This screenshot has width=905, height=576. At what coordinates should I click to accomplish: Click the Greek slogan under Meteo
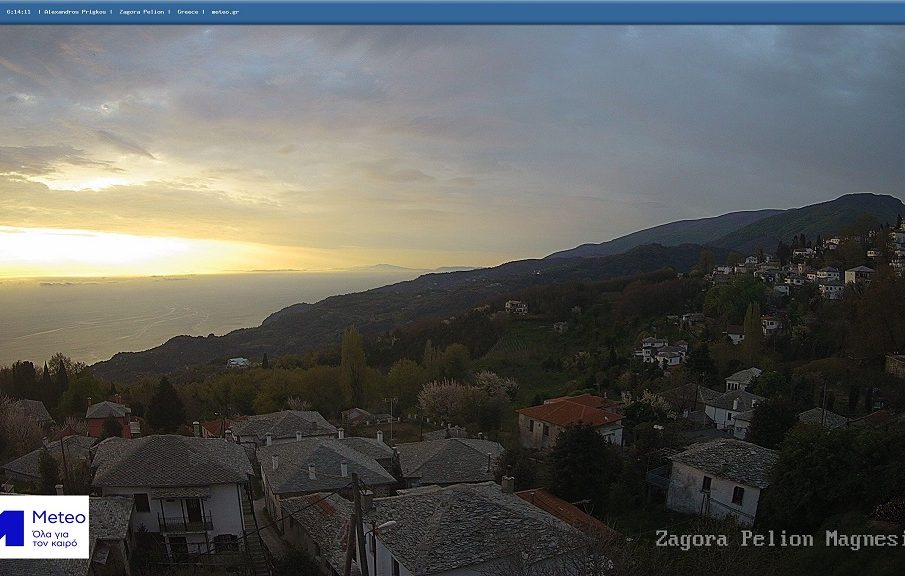[x=55, y=538]
